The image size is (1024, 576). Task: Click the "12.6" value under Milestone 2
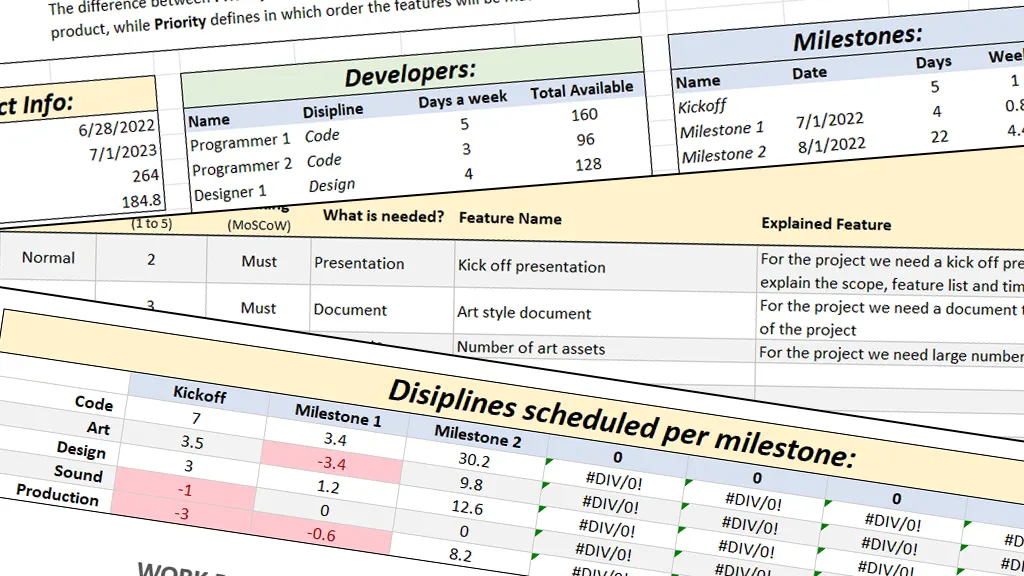[x=468, y=507]
